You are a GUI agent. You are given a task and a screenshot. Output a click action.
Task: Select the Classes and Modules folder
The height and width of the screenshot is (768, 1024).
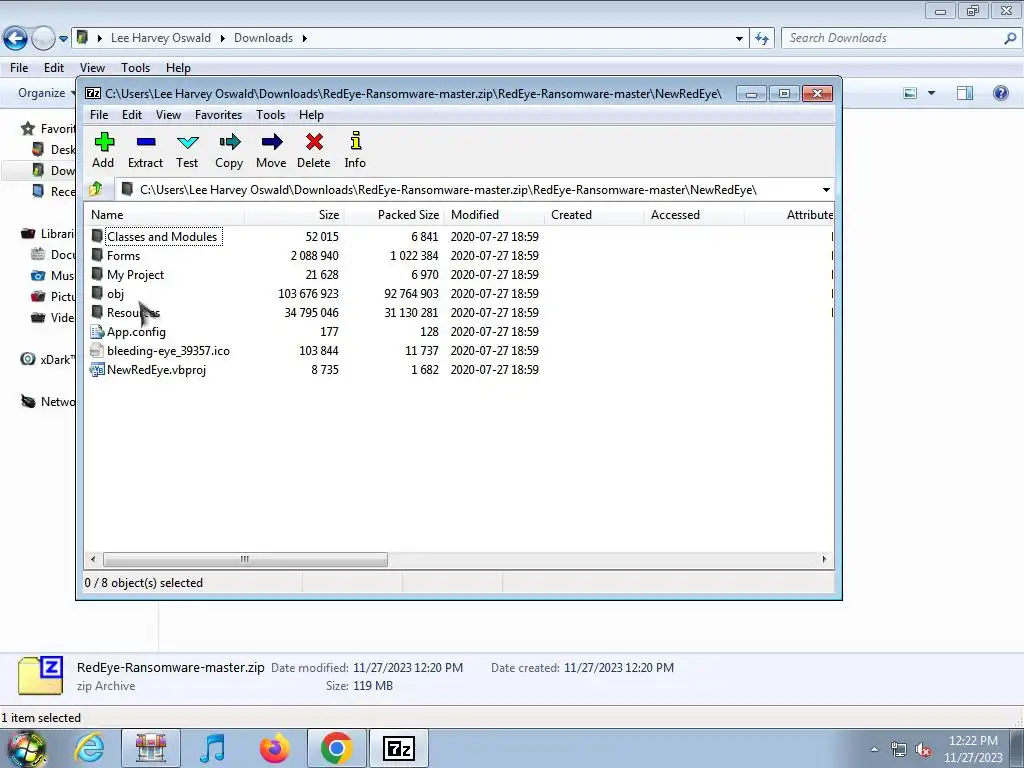coord(162,236)
